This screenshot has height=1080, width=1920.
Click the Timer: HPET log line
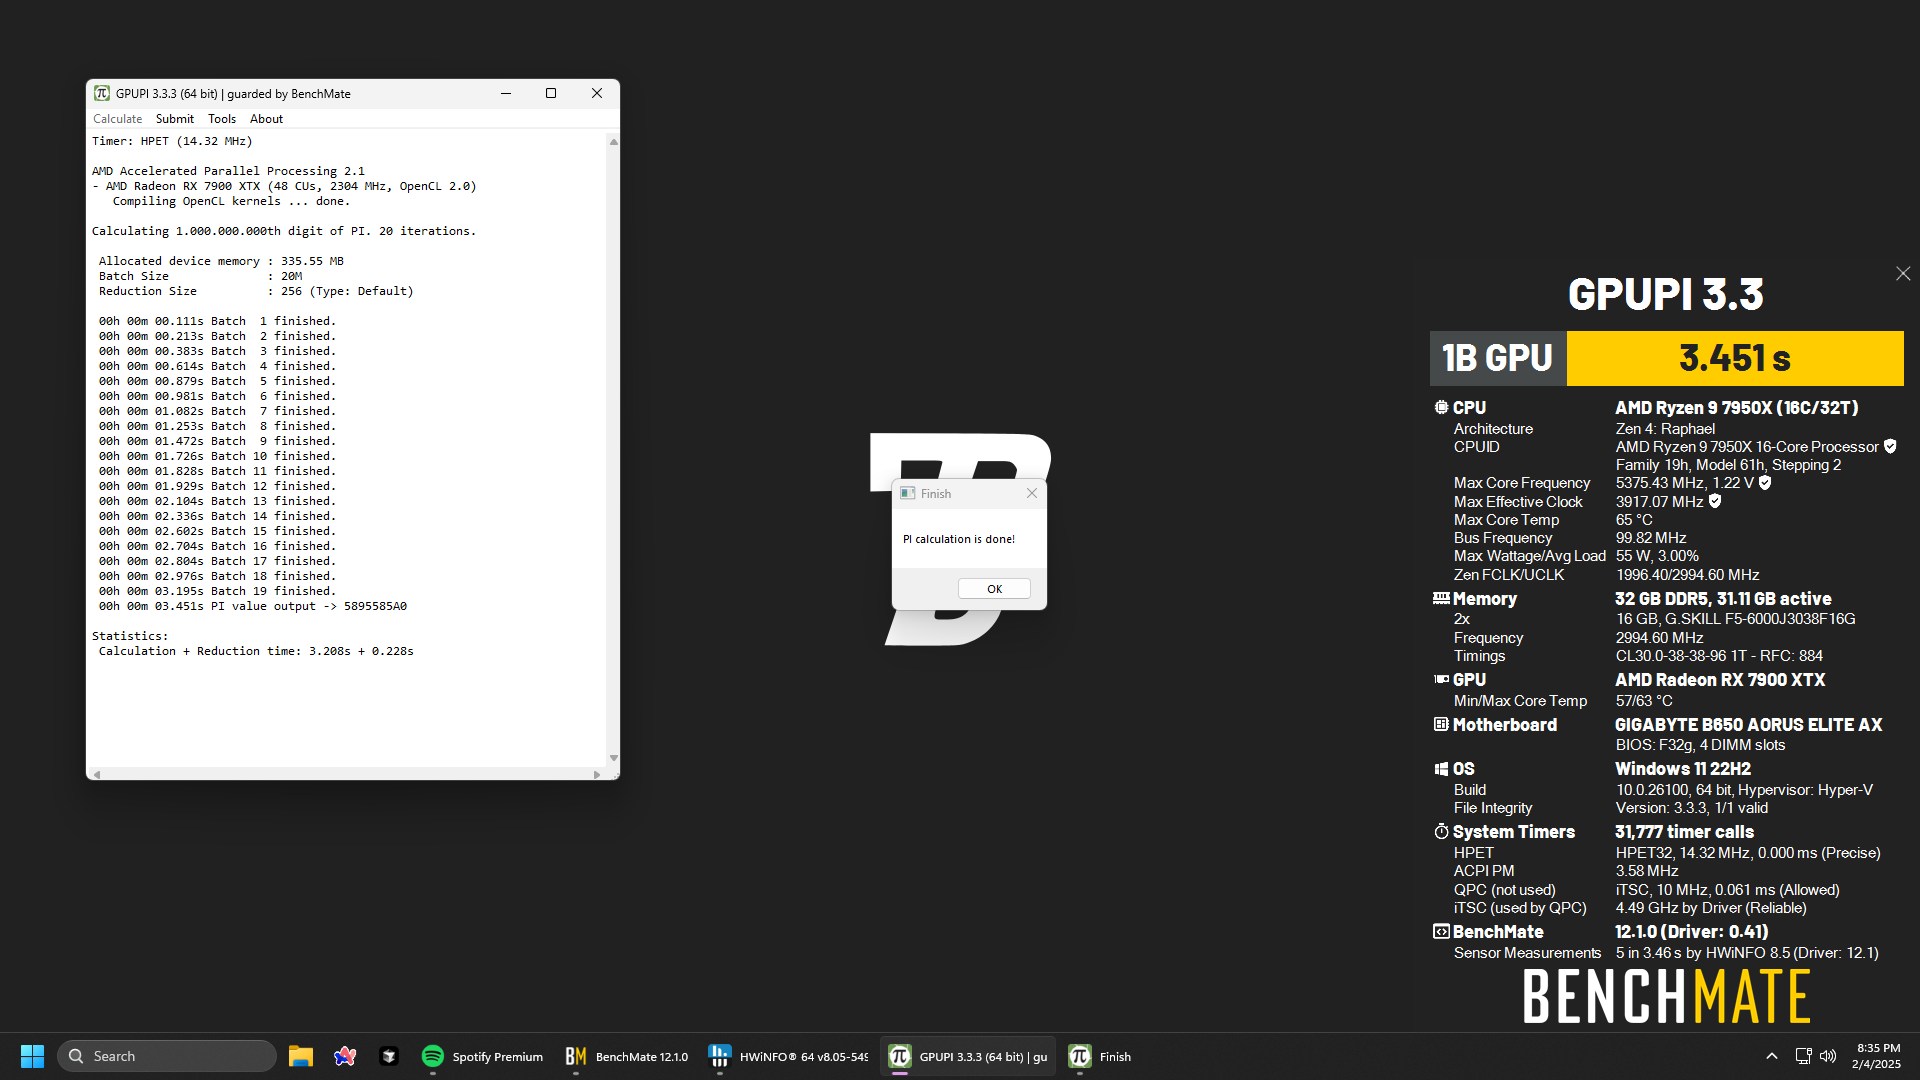(x=172, y=141)
